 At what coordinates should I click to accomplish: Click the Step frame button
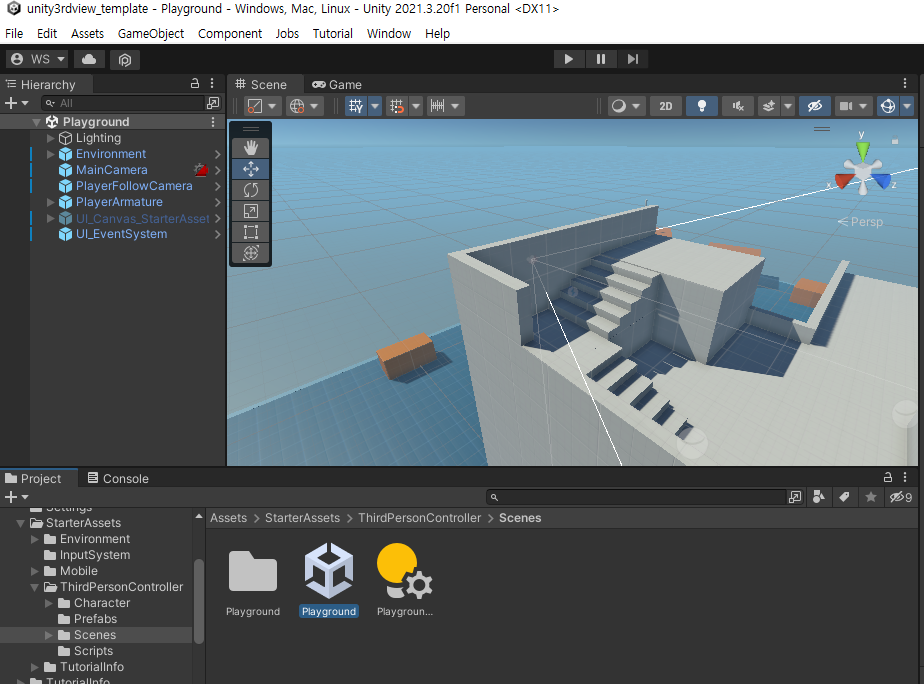coord(632,59)
